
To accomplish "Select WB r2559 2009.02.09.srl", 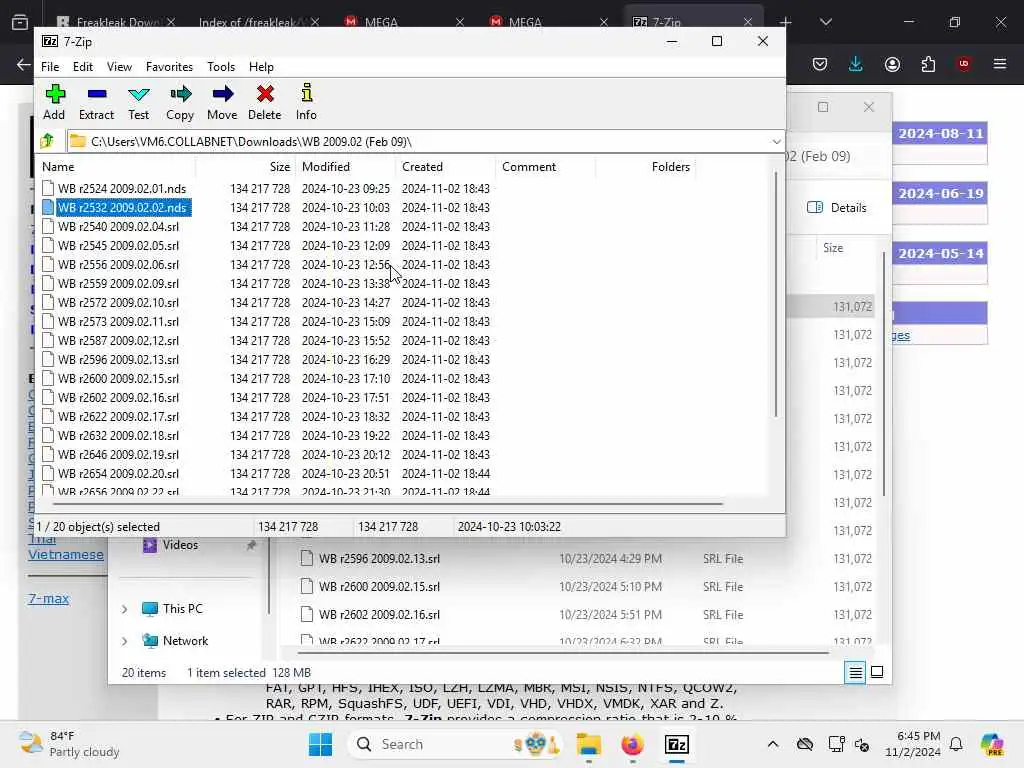I will point(118,283).
